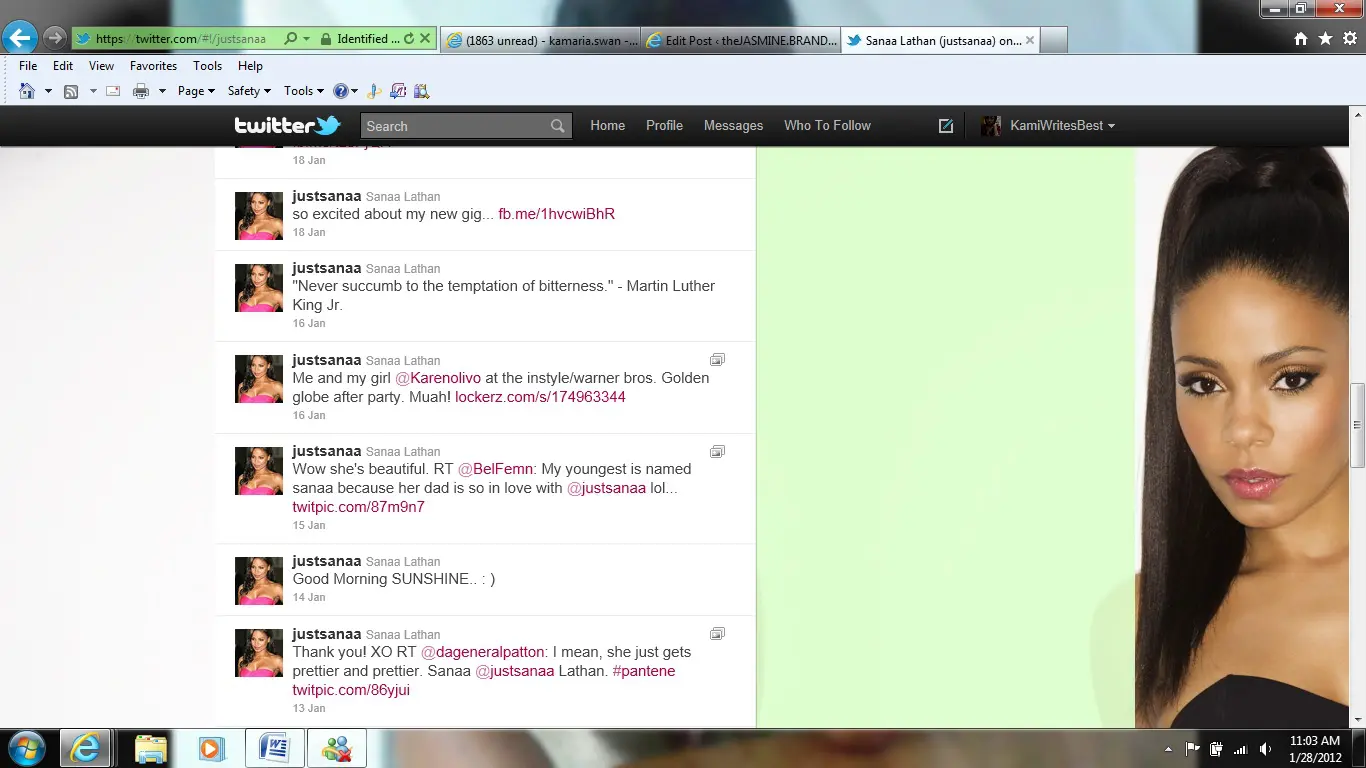
Task: Expand the Help icon dropdown arrow
Action: (355, 91)
